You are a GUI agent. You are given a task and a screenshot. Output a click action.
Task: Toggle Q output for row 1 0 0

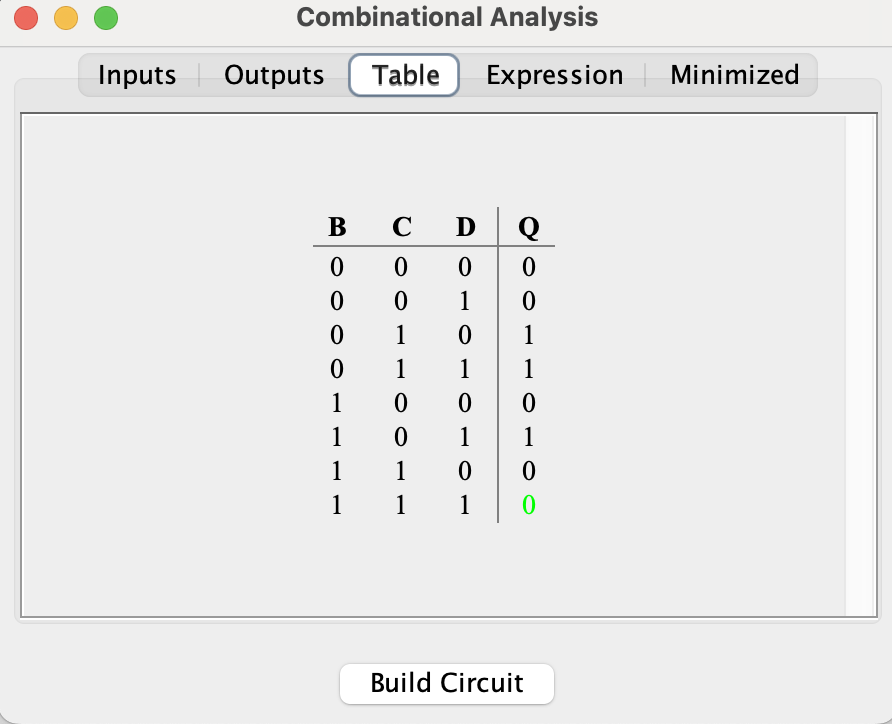click(x=529, y=403)
